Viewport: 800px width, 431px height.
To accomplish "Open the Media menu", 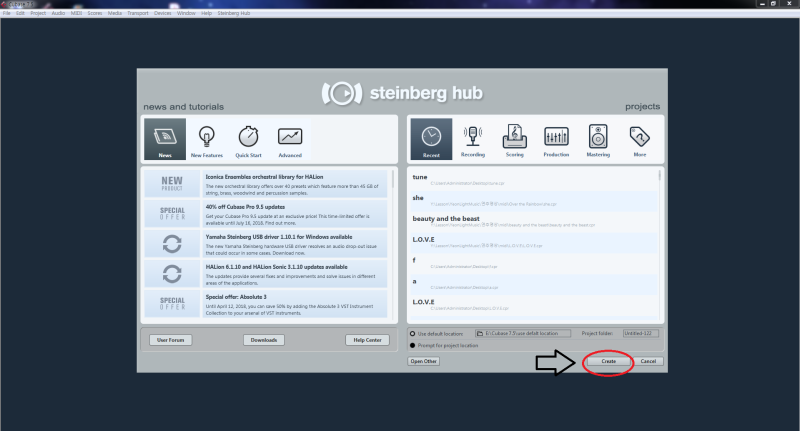I will [115, 13].
